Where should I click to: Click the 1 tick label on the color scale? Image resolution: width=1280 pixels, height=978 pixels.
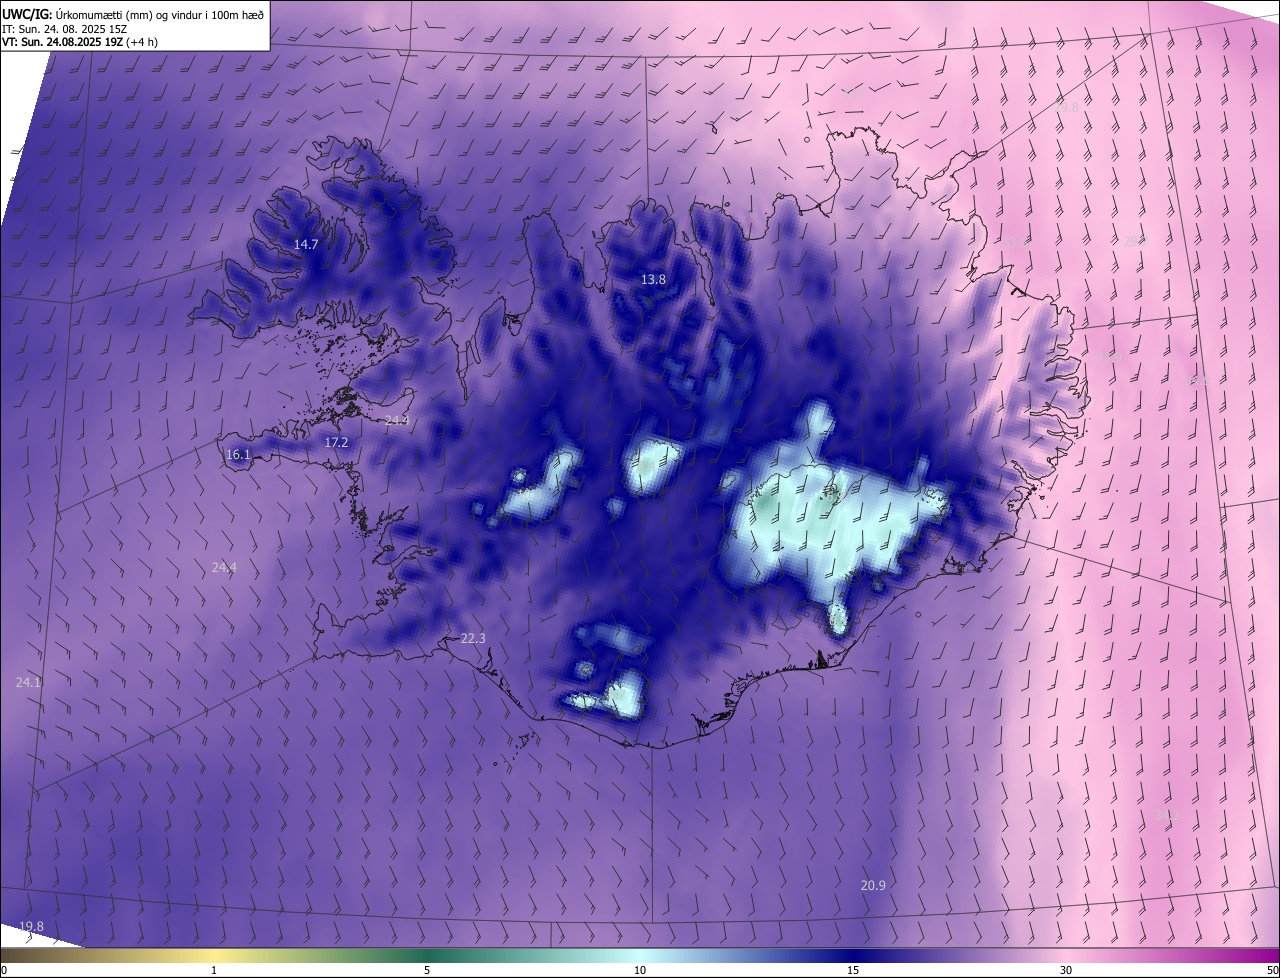coord(214,970)
